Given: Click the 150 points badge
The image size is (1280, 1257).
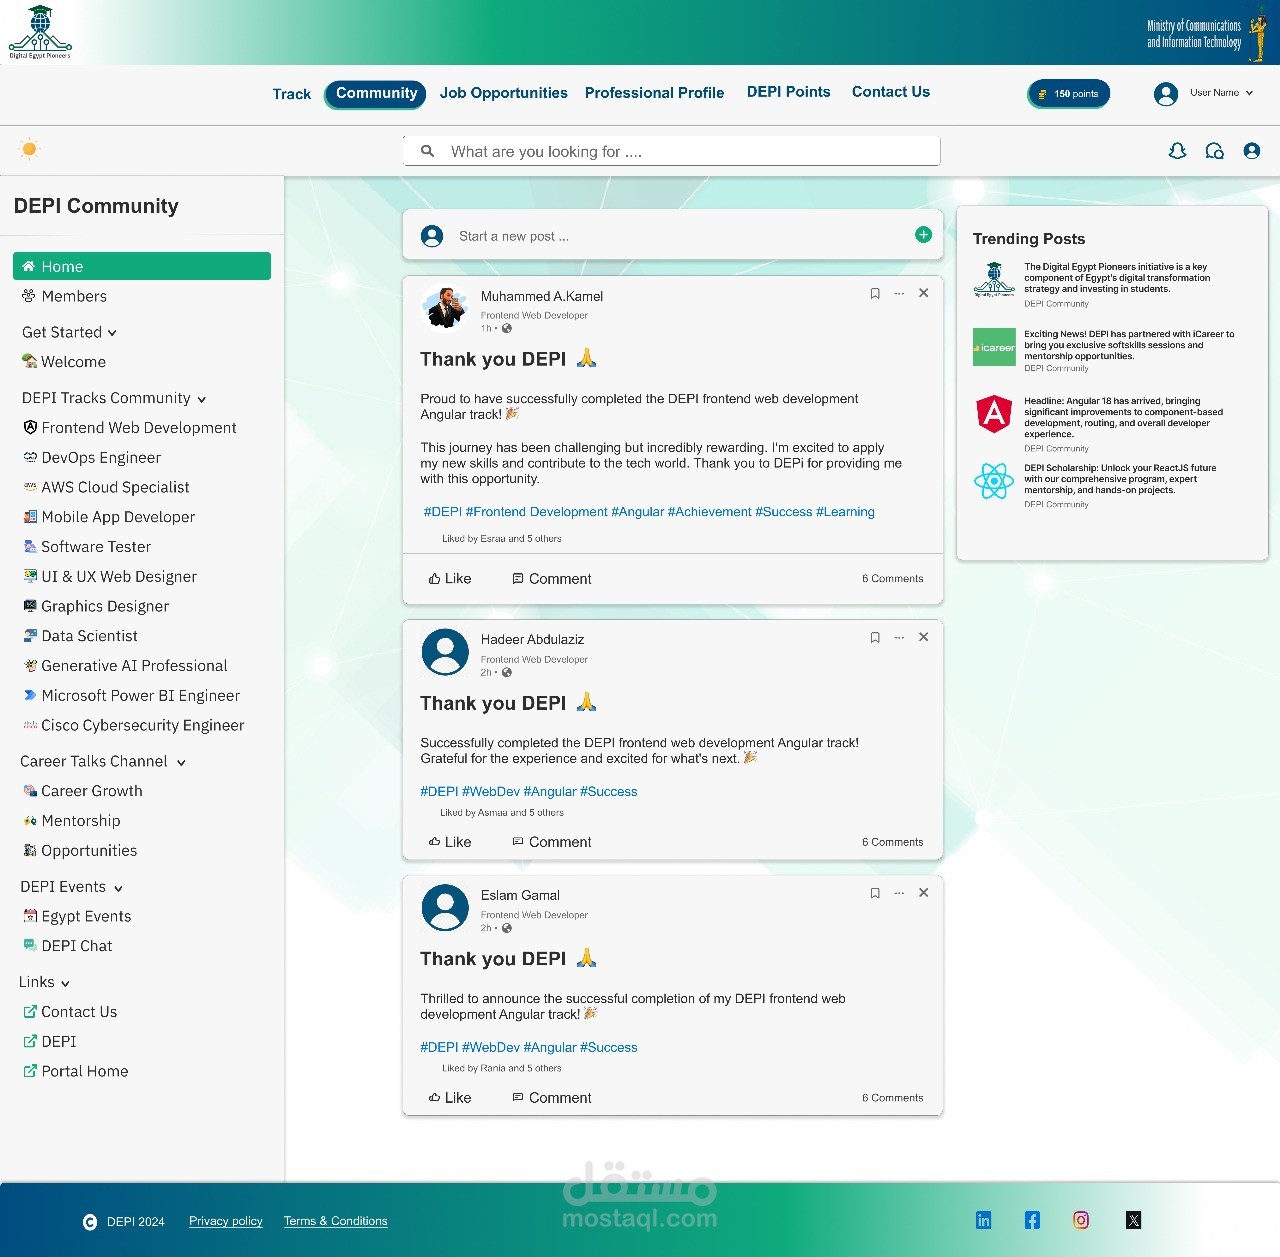Looking at the screenshot, I should tap(1069, 93).
